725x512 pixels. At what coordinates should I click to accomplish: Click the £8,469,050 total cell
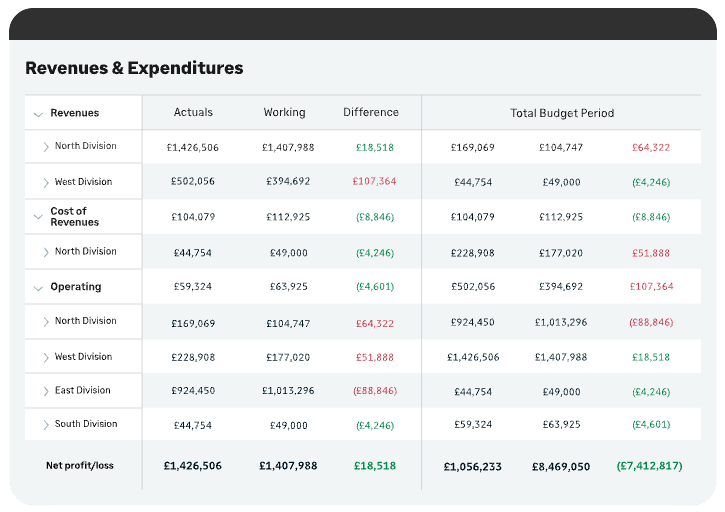[560, 466]
